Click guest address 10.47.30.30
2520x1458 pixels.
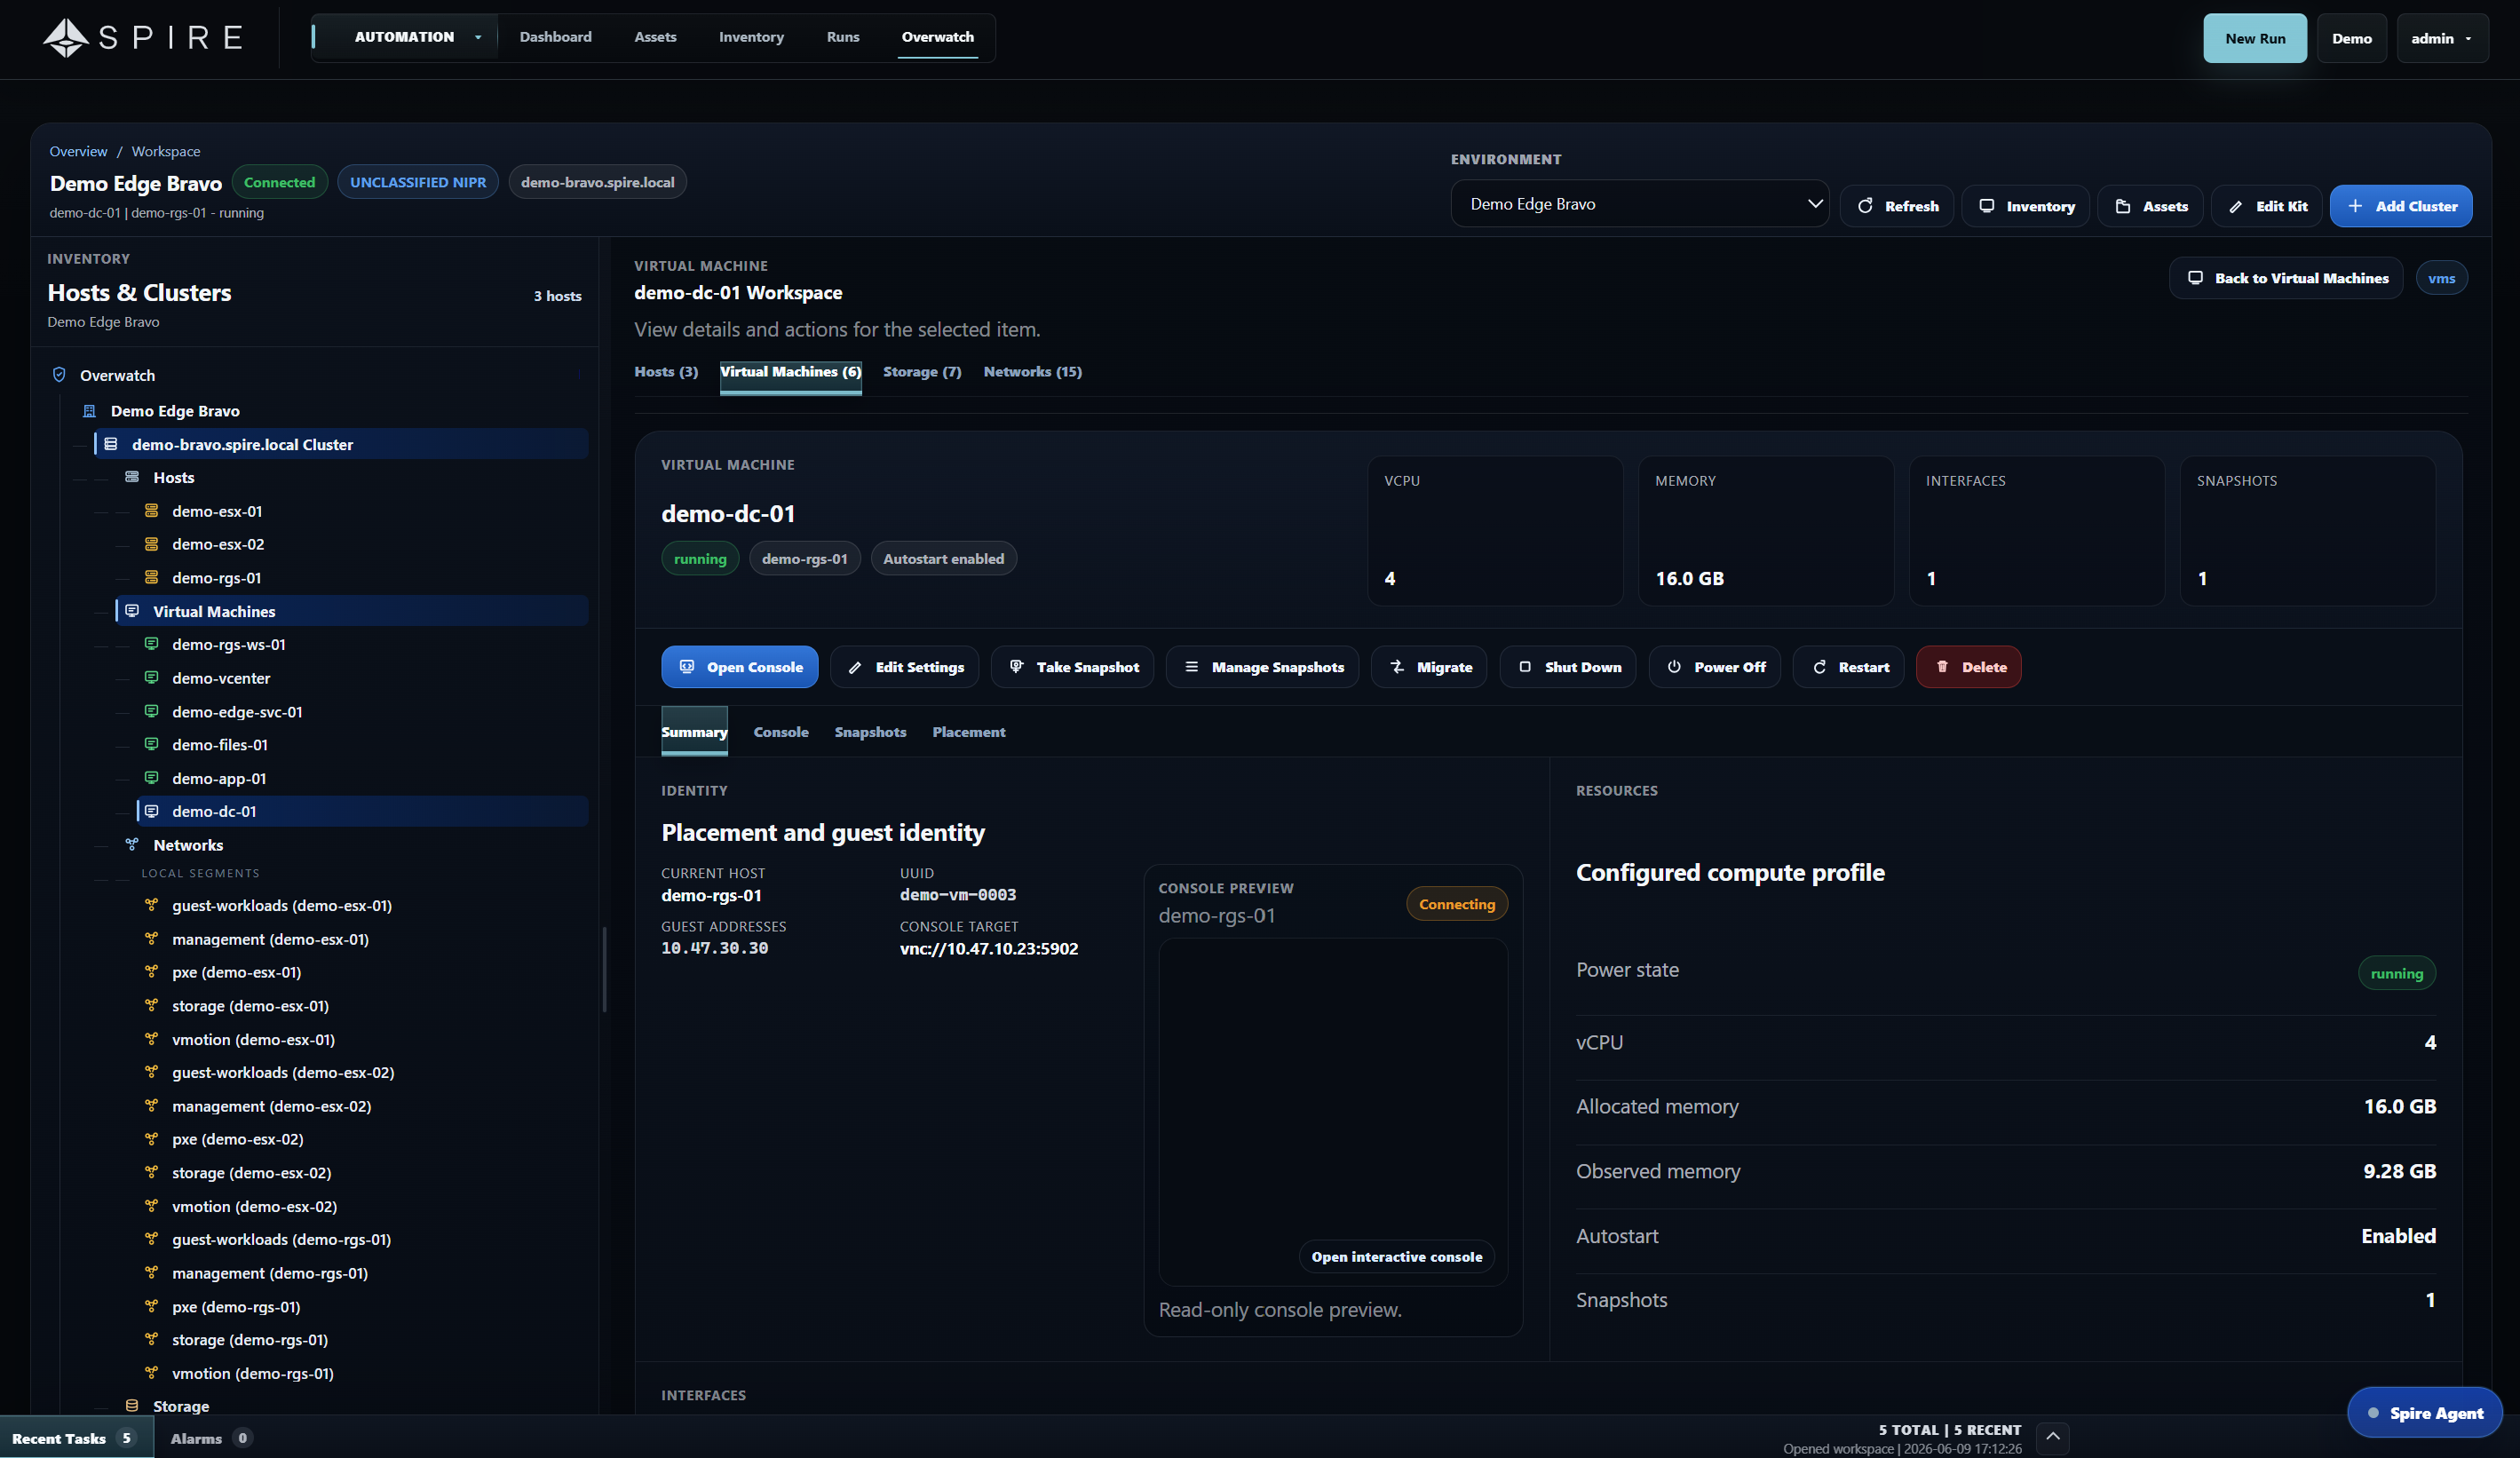(714, 948)
